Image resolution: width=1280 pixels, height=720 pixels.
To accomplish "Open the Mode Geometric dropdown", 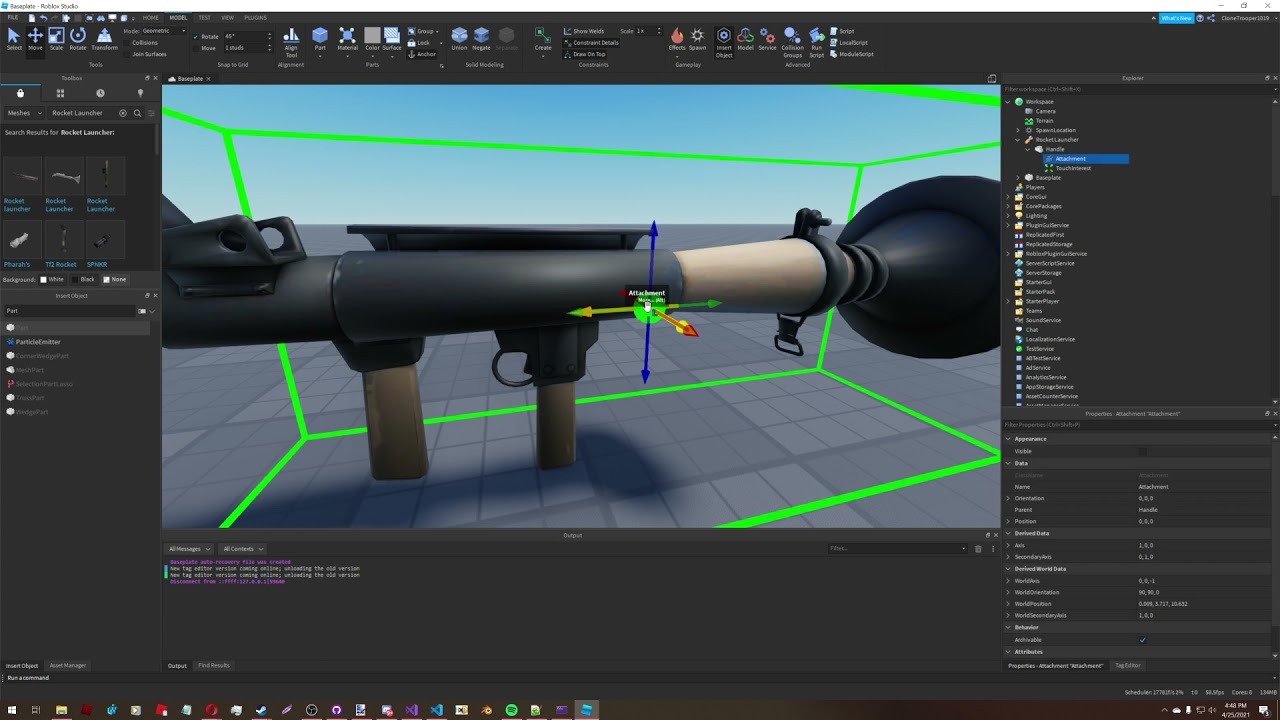I will (x=164, y=31).
